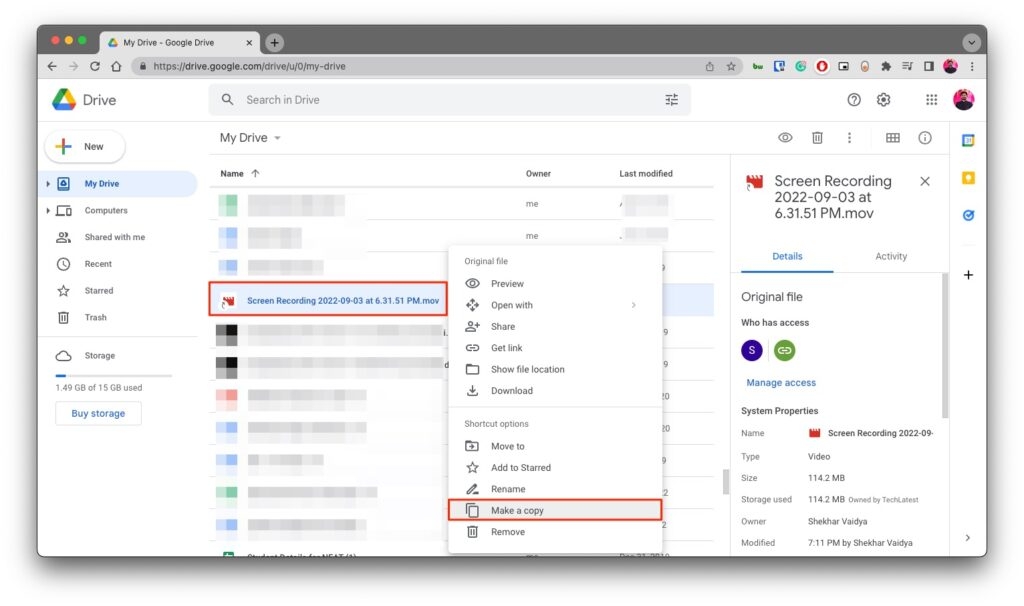
Task: Select Get link menu entry
Action: click(555, 348)
